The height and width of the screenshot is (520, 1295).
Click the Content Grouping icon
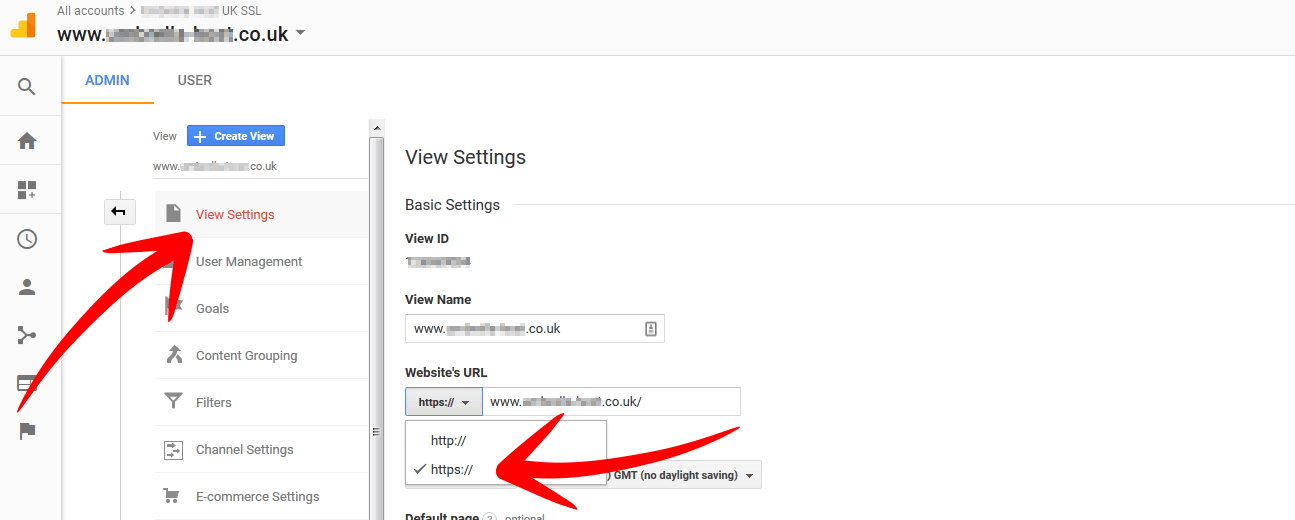174,355
